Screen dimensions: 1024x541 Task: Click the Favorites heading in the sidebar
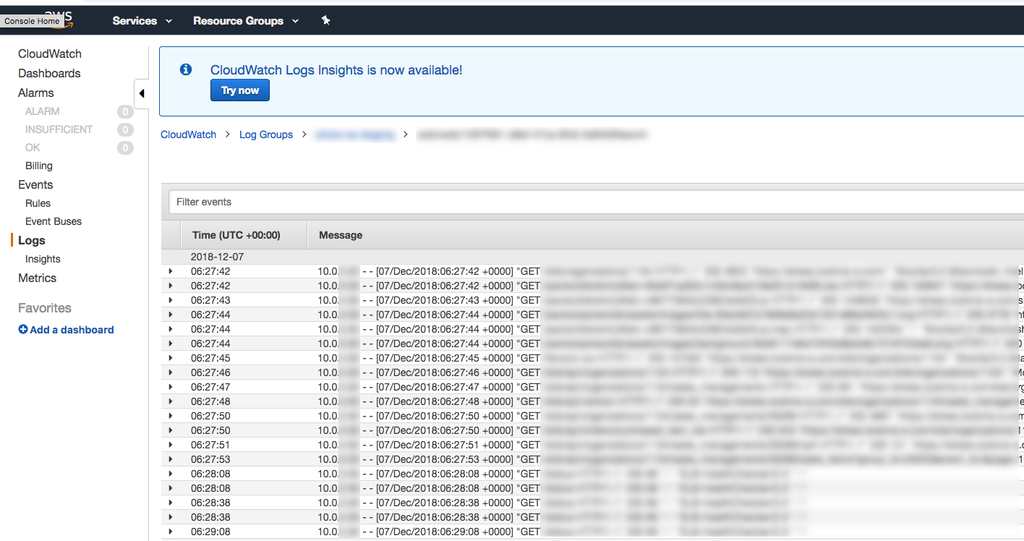(44, 308)
